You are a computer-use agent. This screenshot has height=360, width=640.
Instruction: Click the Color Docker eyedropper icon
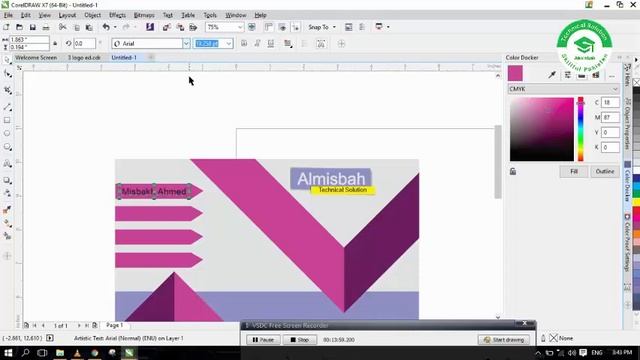(x=552, y=75)
